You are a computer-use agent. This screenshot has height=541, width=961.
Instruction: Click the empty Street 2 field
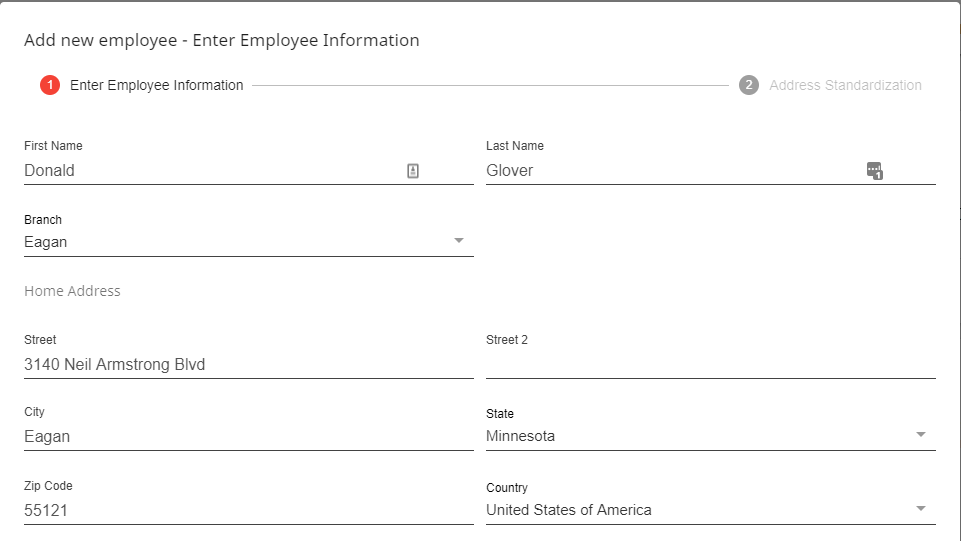click(x=710, y=365)
